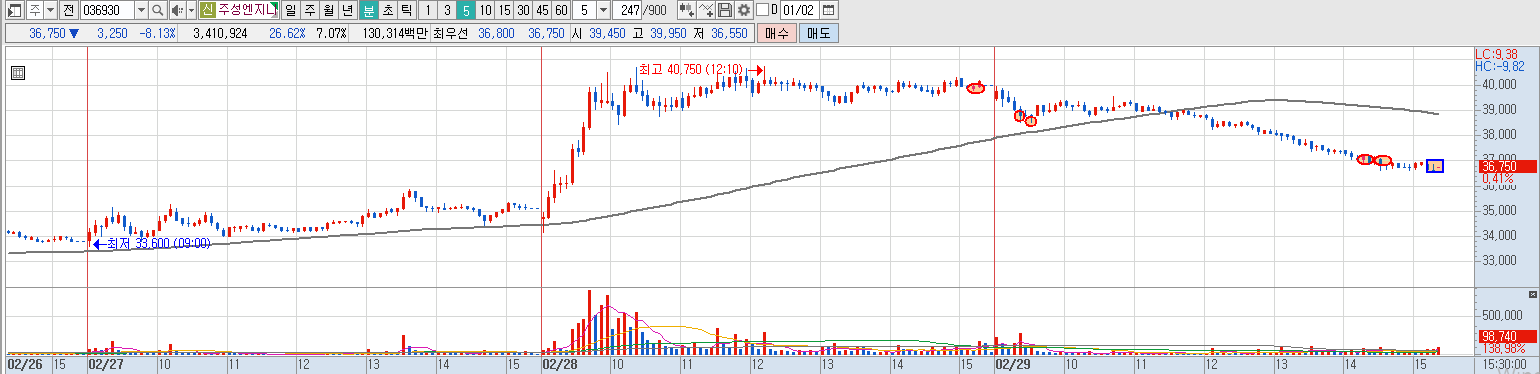Expand the stock code history dropdown
The width and height of the screenshot is (1540, 374).
[x=141, y=10]
